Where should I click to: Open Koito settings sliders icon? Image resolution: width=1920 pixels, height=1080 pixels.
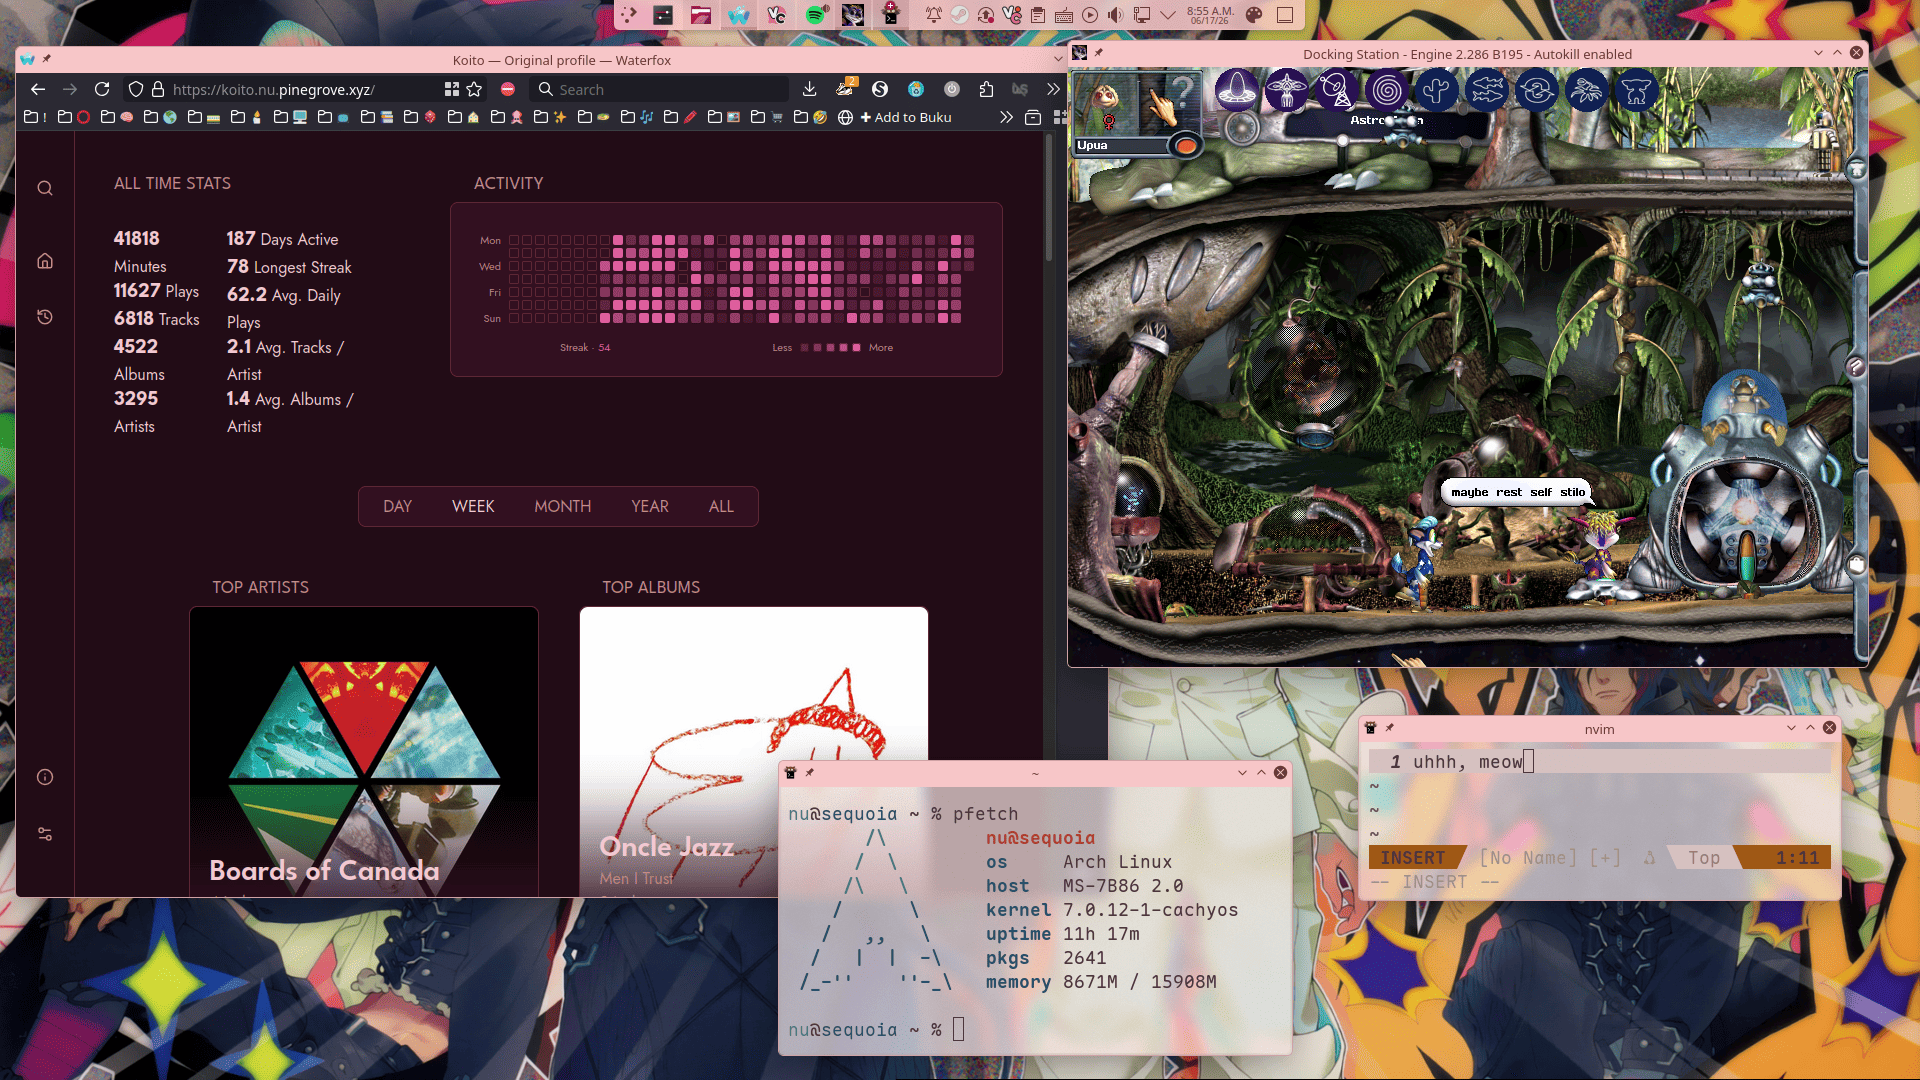pyautogui.click(x=45, y=834)
